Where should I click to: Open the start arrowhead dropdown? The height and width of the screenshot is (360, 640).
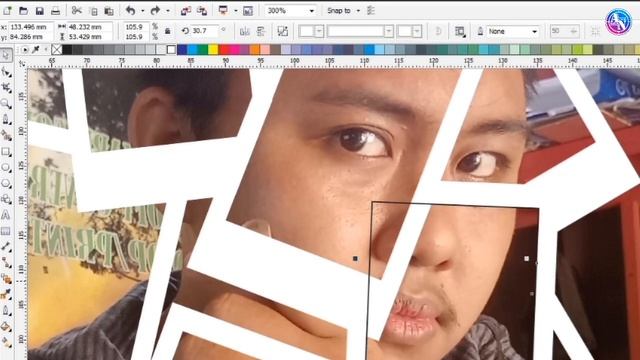point(319,31)
